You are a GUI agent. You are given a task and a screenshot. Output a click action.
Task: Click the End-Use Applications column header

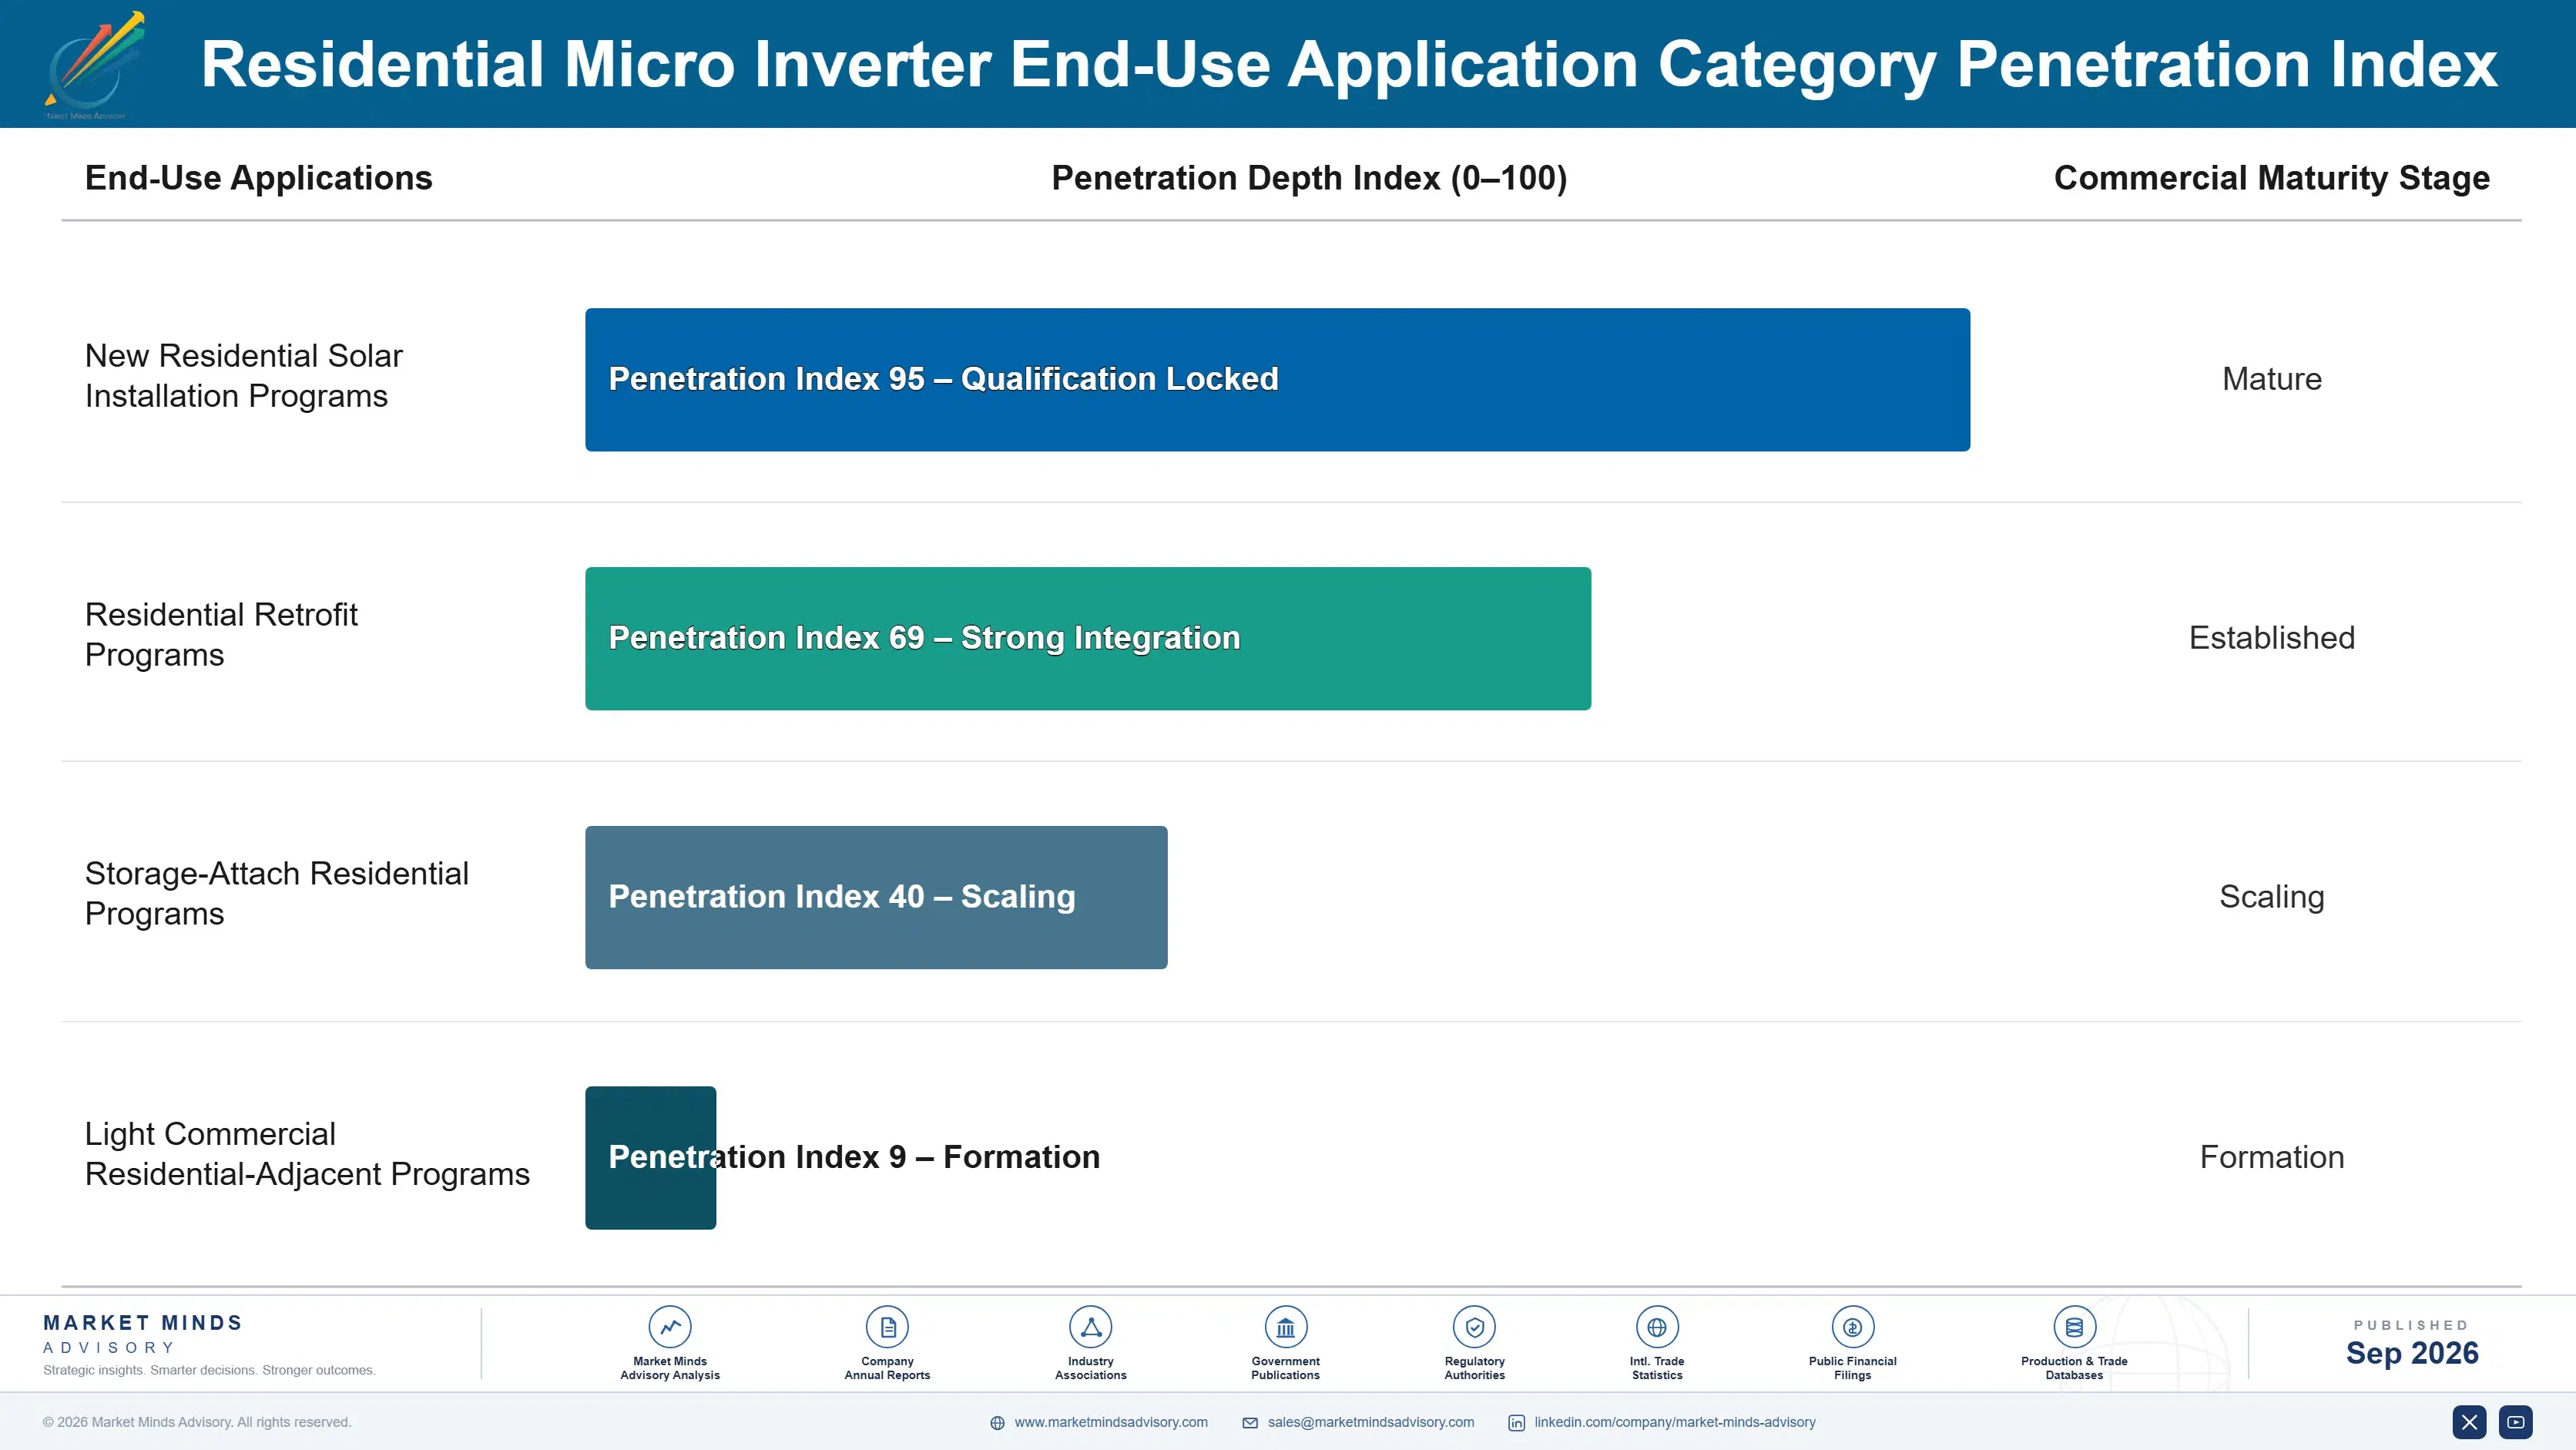(258, 178)
